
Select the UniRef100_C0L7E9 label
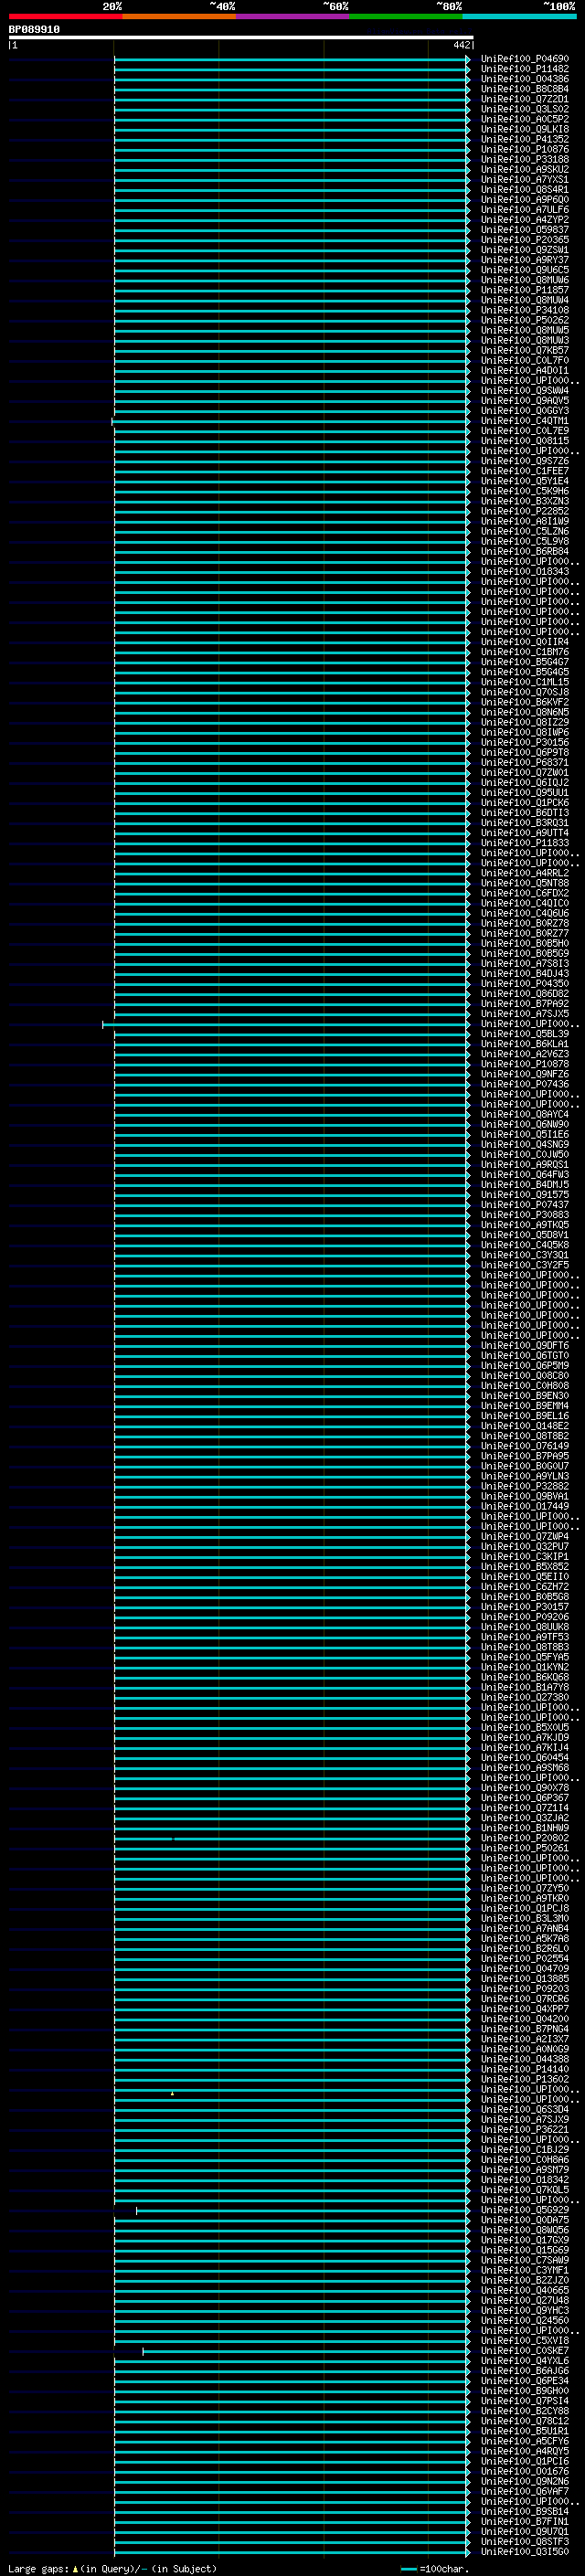(x=524, y=431)
